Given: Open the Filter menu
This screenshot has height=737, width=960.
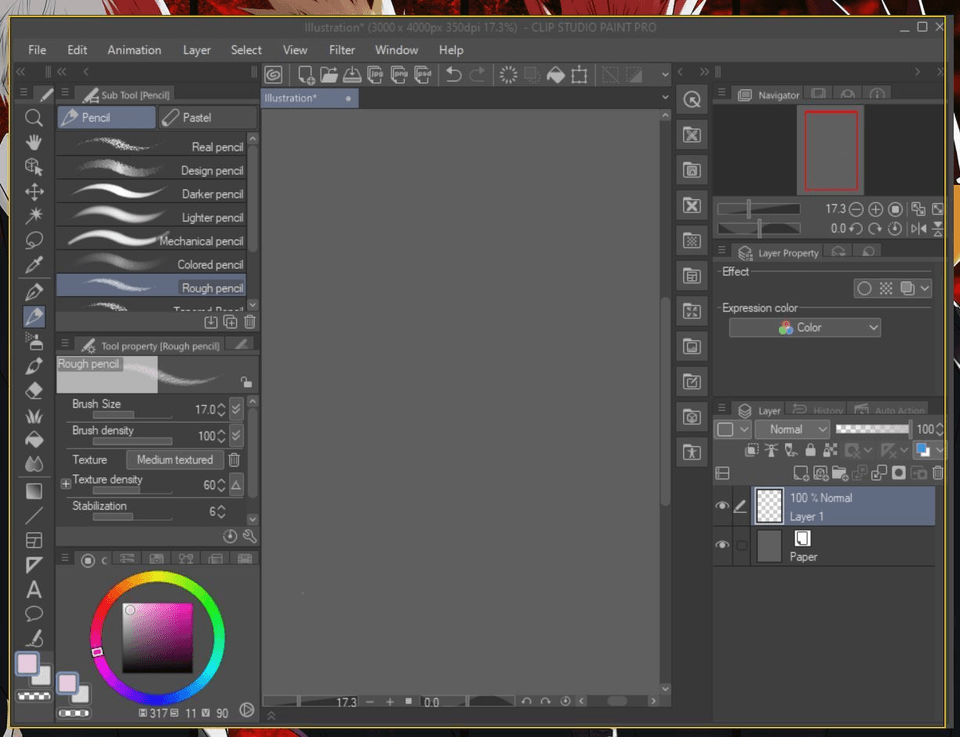Looking at the screenshot, I should click(342, 50).
